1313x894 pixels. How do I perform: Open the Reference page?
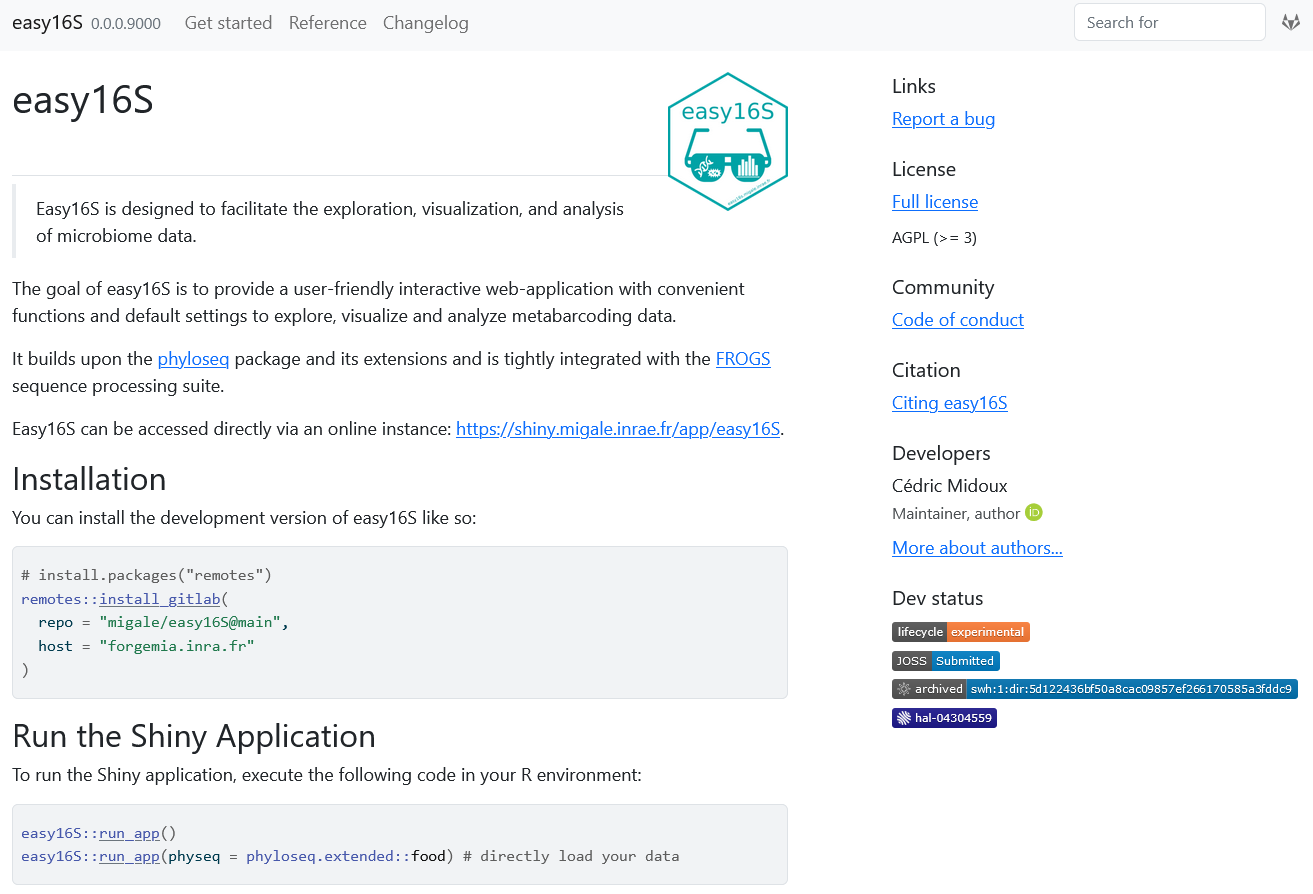(x=327, y=23)
